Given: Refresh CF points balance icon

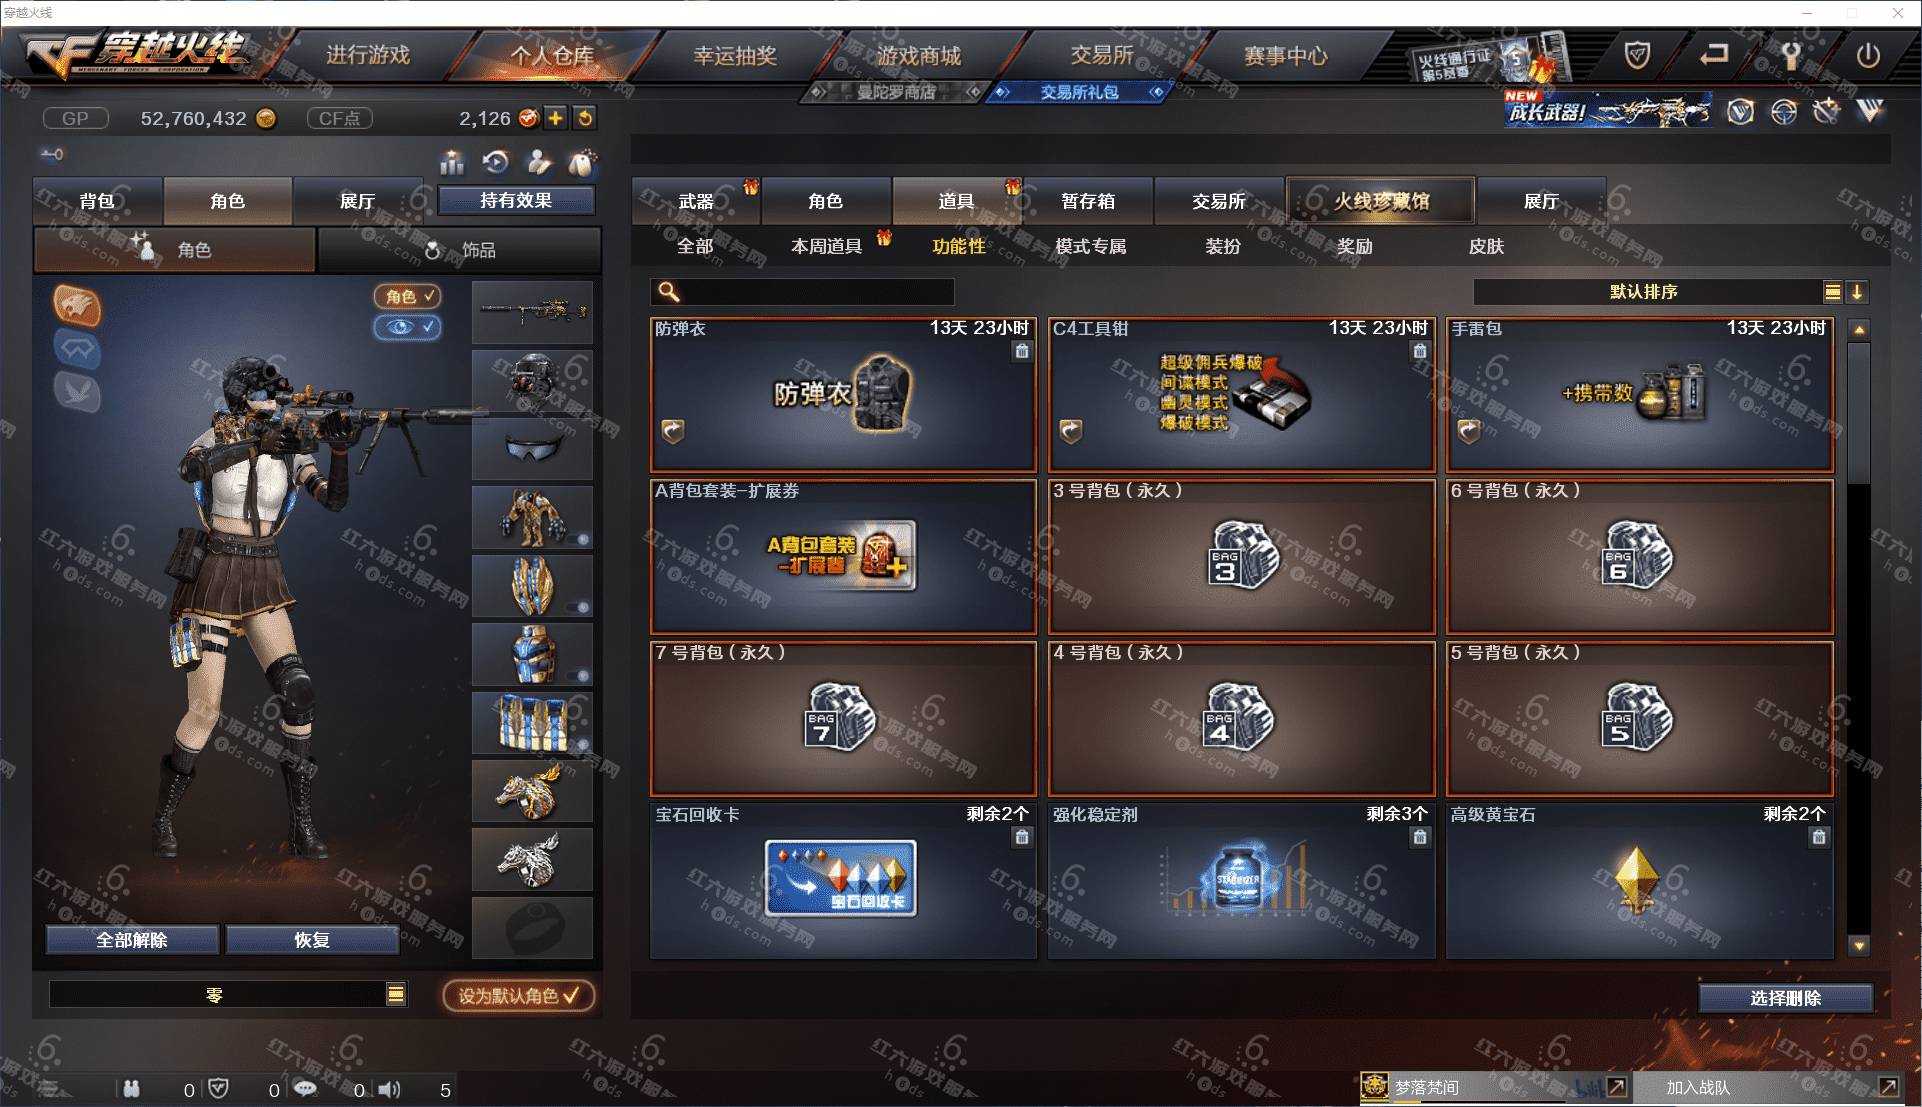Looking at the screenshot, I should click(x=585, y=118).
